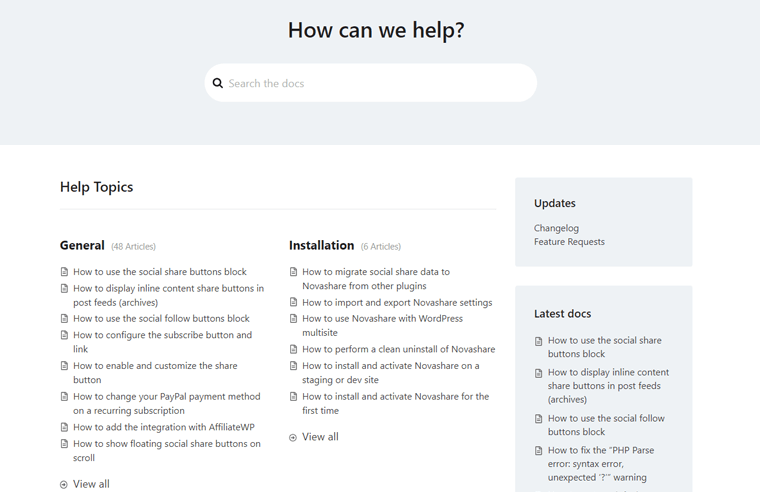
Task: Open article on installing Novashare first time
Action: 396,403
